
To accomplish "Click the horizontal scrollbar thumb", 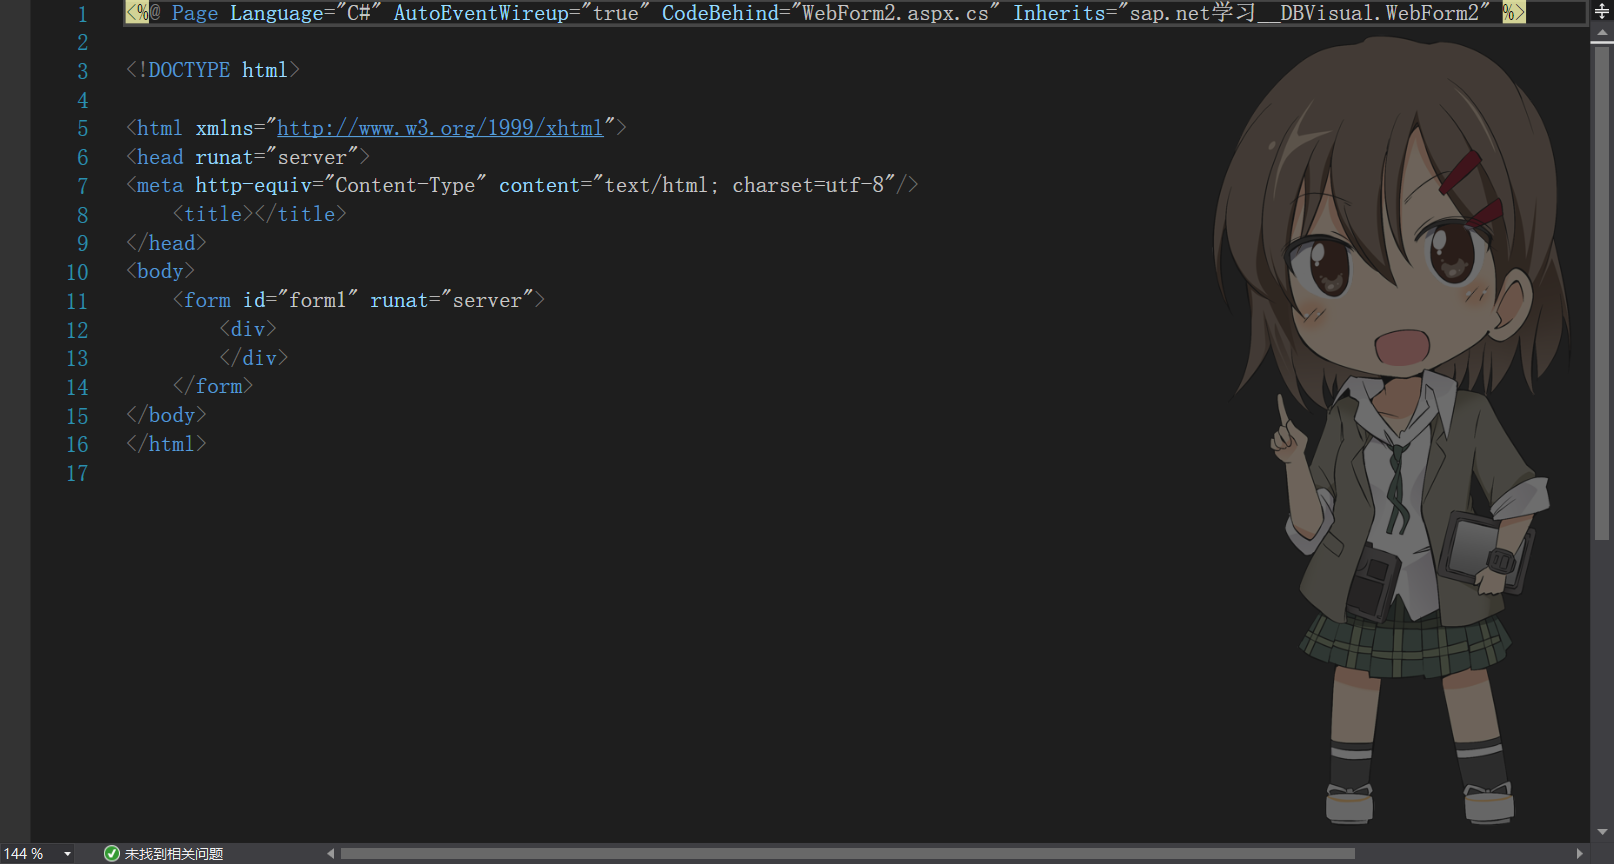I will click(x=847, y=853).
